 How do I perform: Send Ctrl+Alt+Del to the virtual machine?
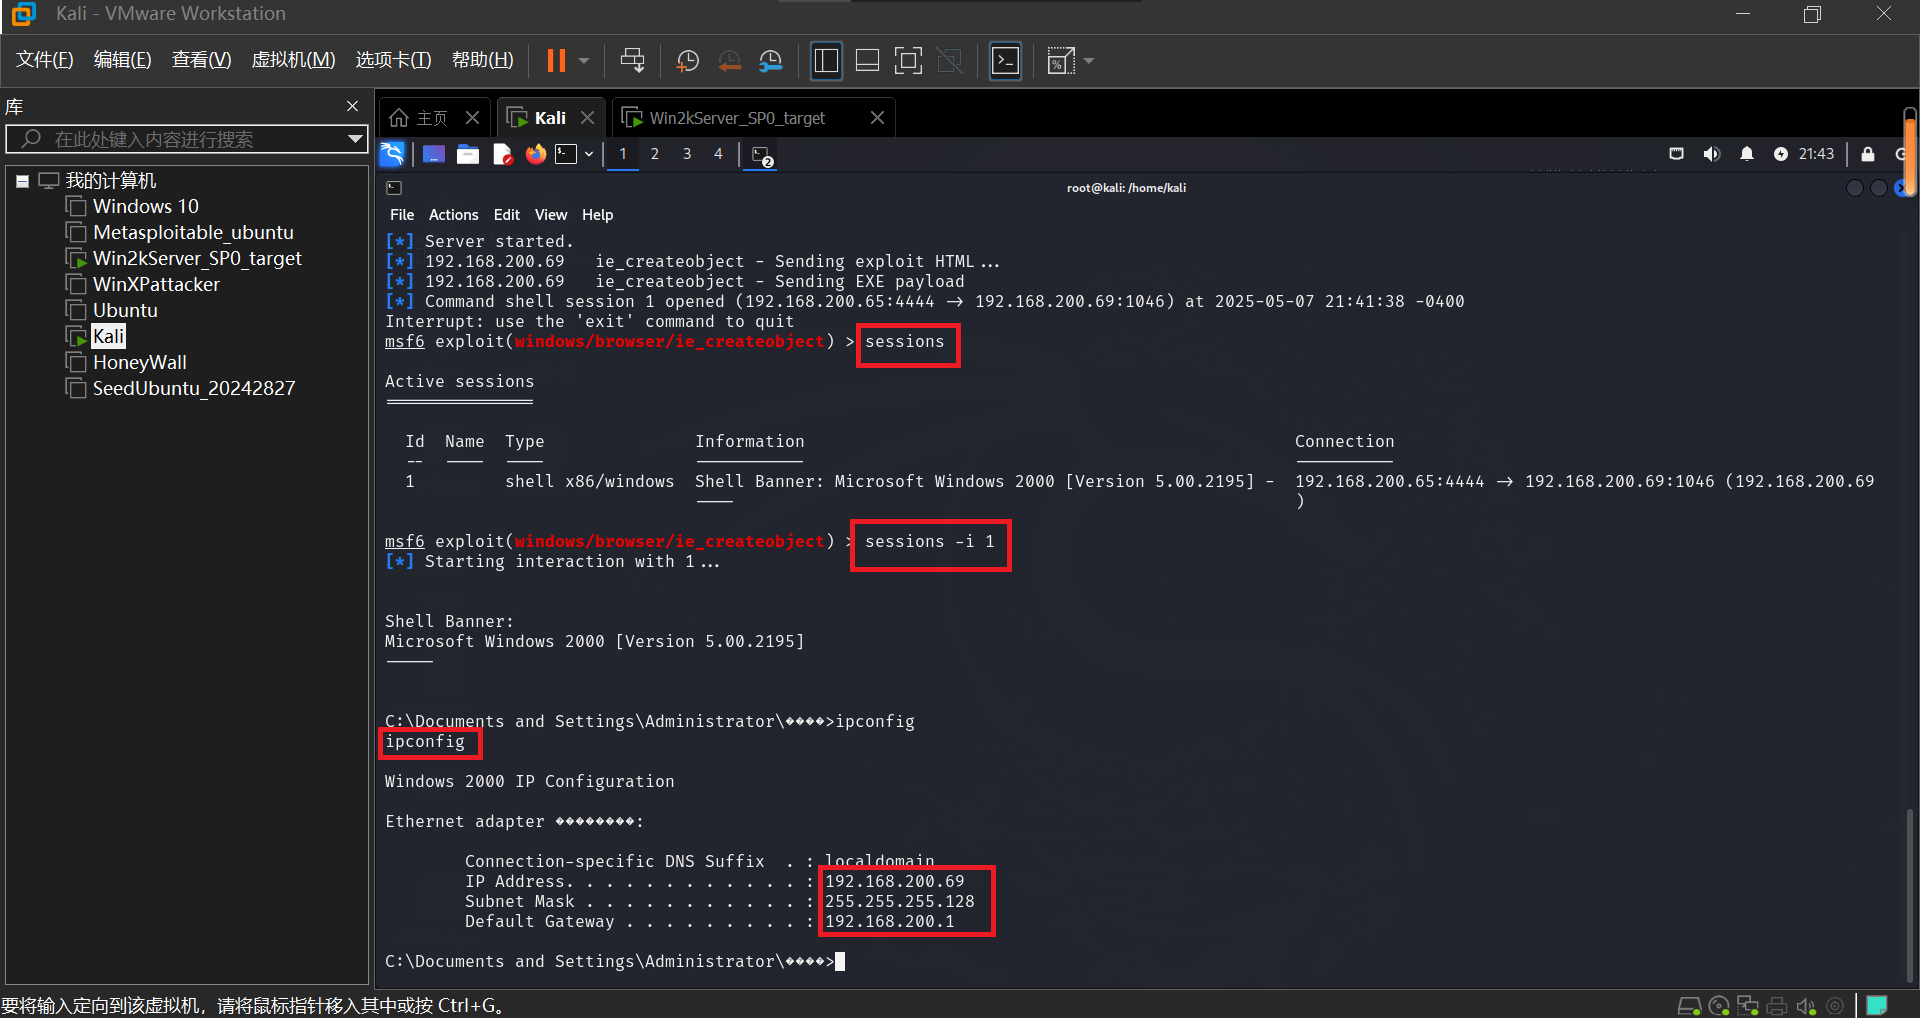tap(632, 61)
